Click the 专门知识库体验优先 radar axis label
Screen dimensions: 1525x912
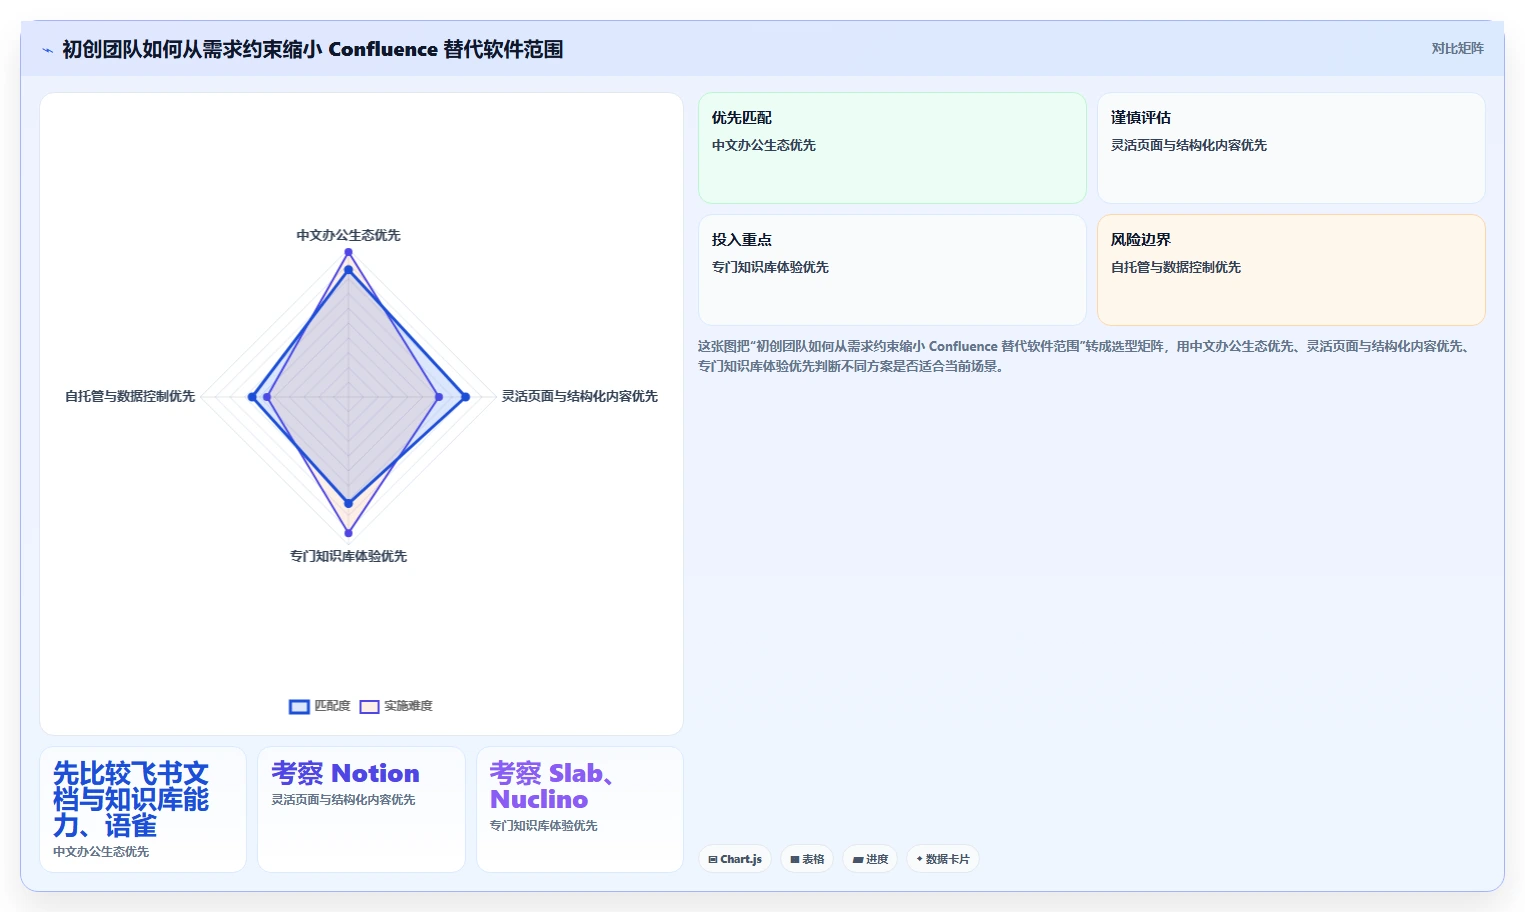point(348,556)
